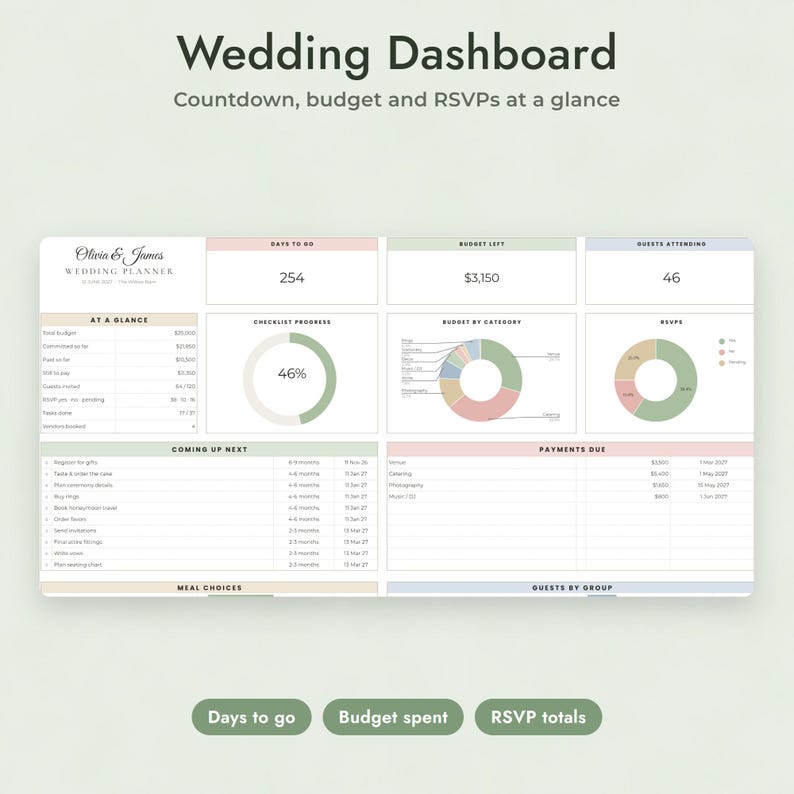Check the Book honeymoon travel box
Image resolution: width=794 pixels, height=794 pixels.
tap(47, 508)
